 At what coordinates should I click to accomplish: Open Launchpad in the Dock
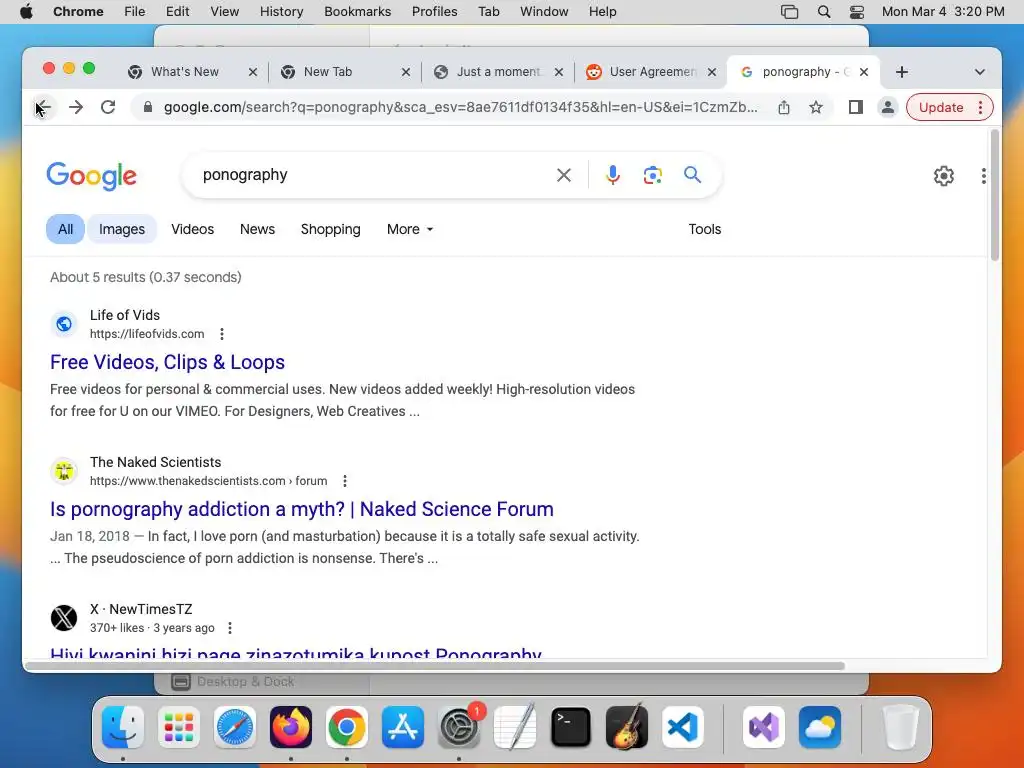(179, 726)
